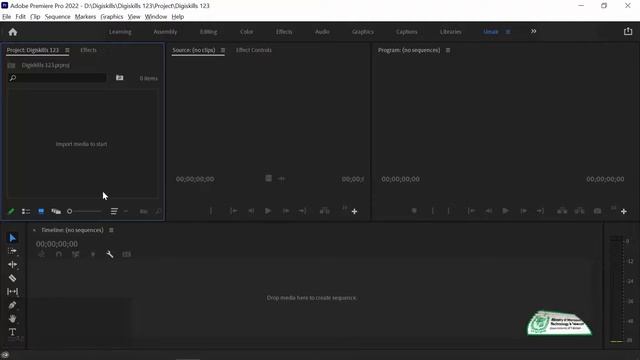Select the Track Select Forward tool

13,251
